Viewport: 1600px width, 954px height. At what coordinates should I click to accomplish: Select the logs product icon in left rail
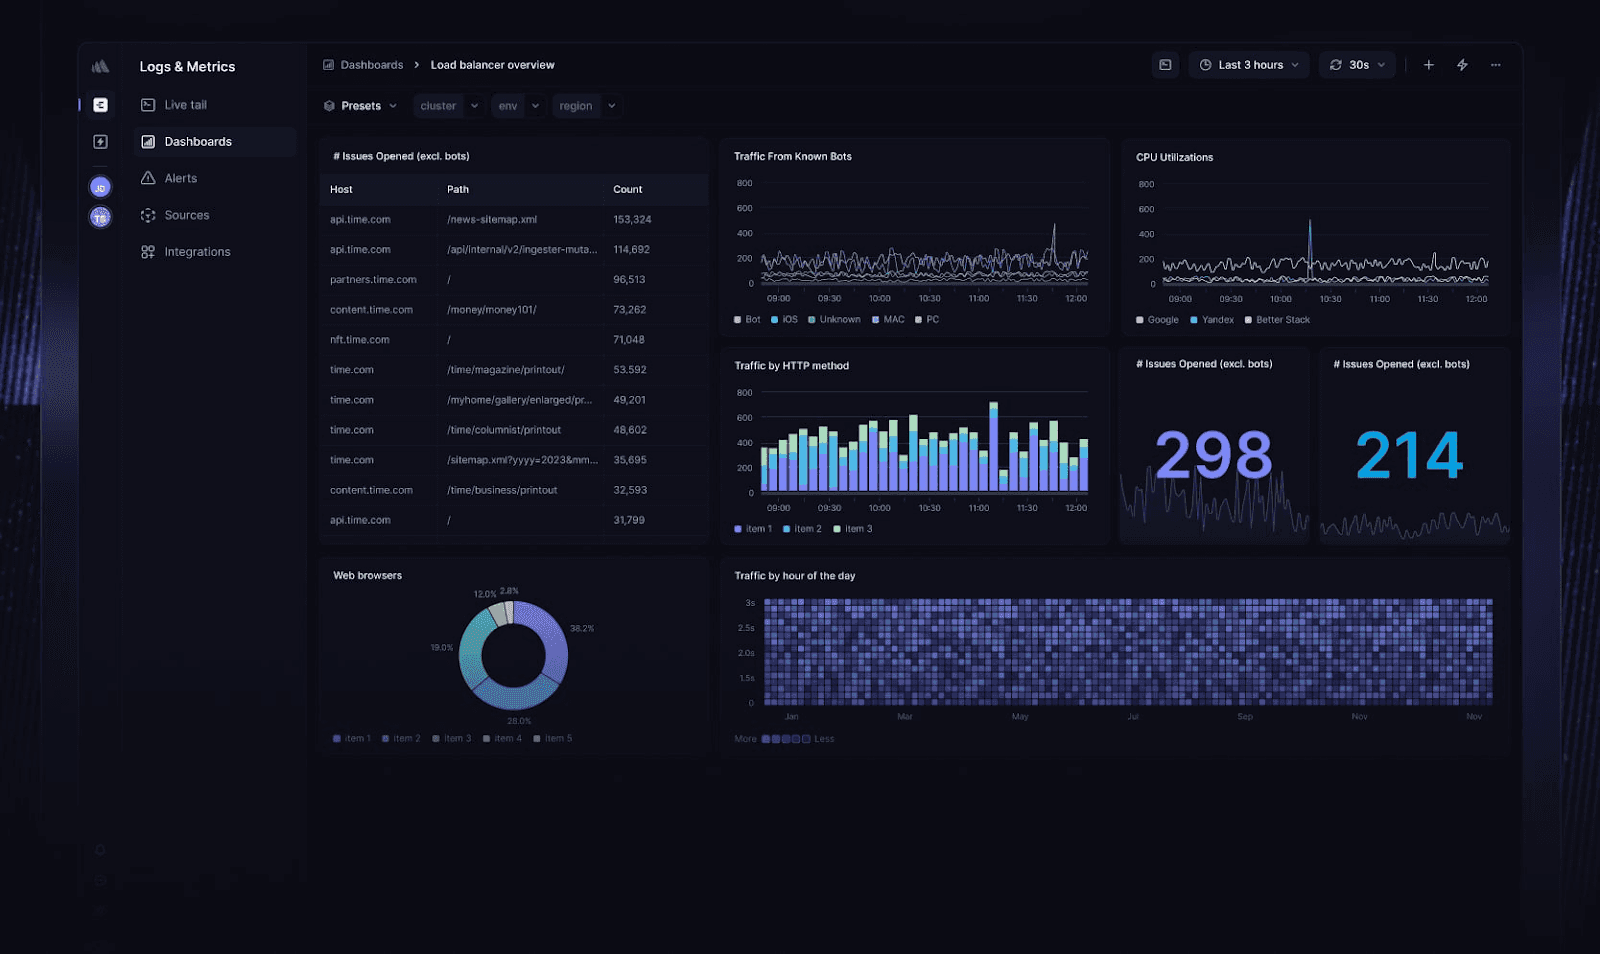100,105
